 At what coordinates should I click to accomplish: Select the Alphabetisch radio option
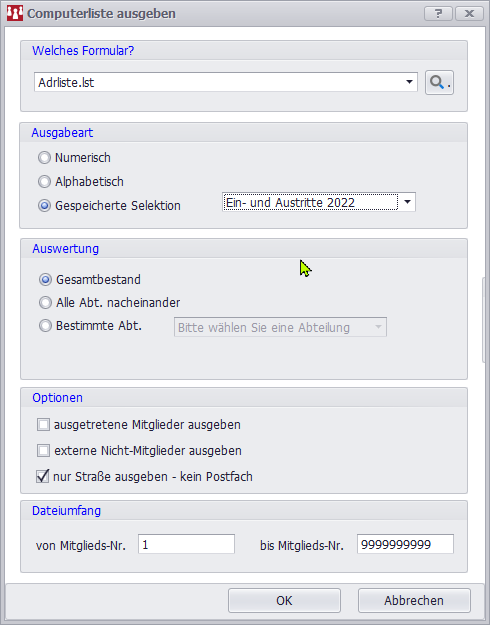(44, 182)
